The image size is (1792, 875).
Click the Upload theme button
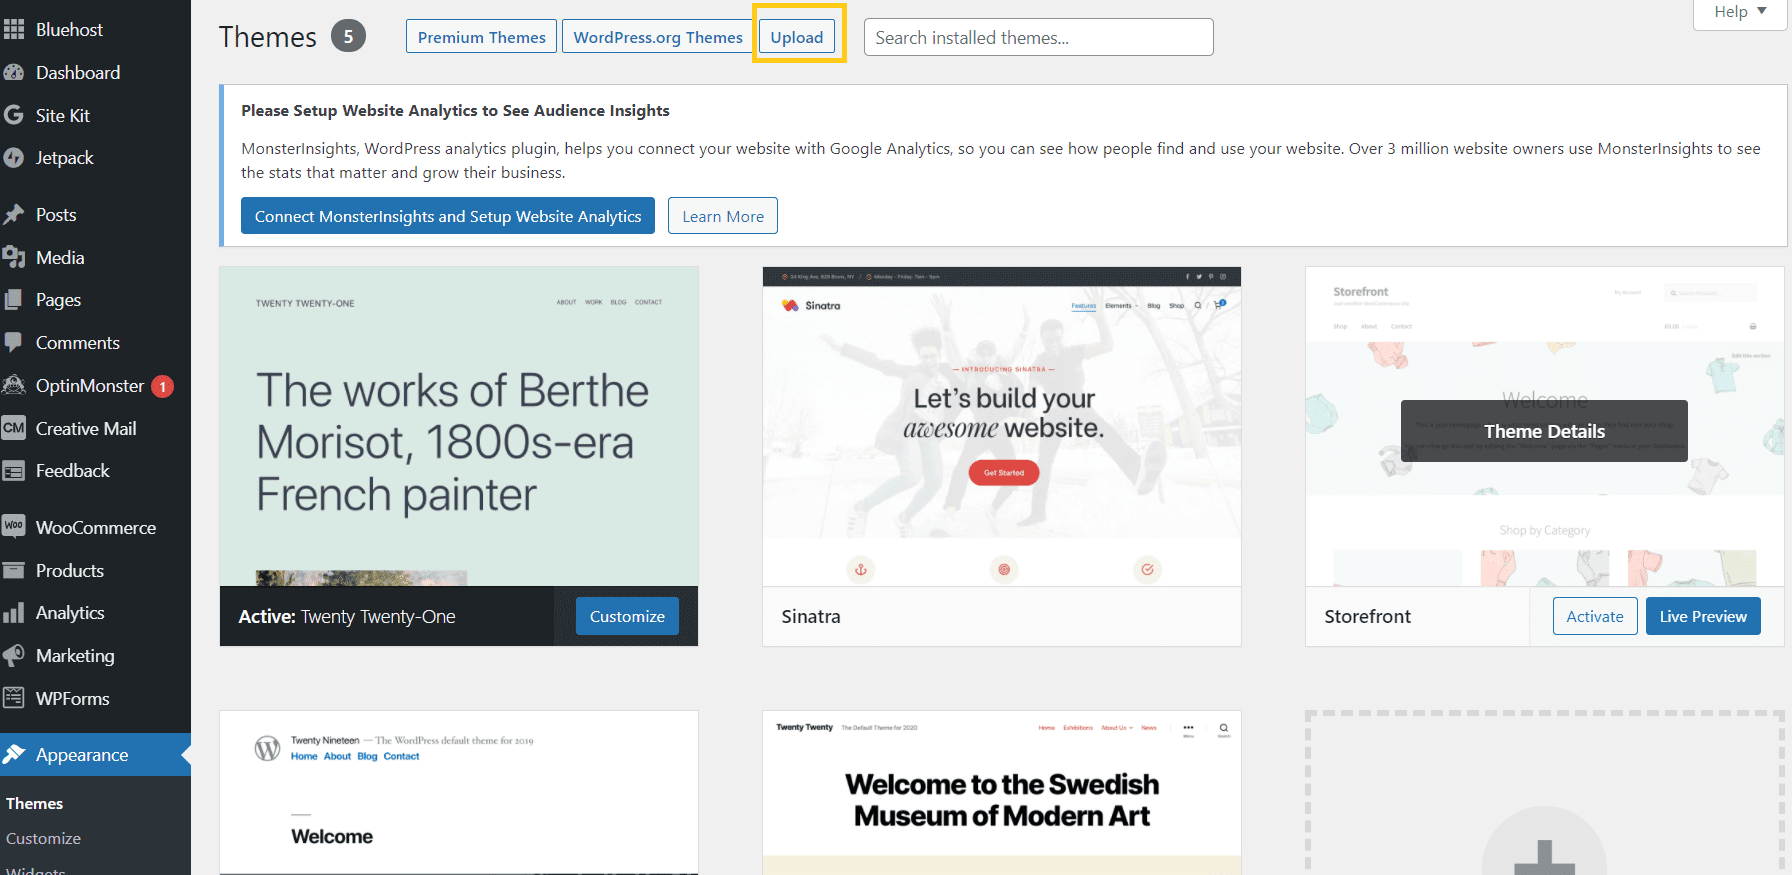(x=797, y=37)
